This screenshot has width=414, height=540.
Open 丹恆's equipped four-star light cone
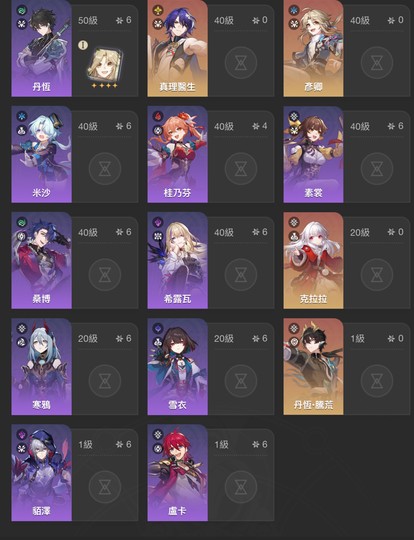[105, 65]
